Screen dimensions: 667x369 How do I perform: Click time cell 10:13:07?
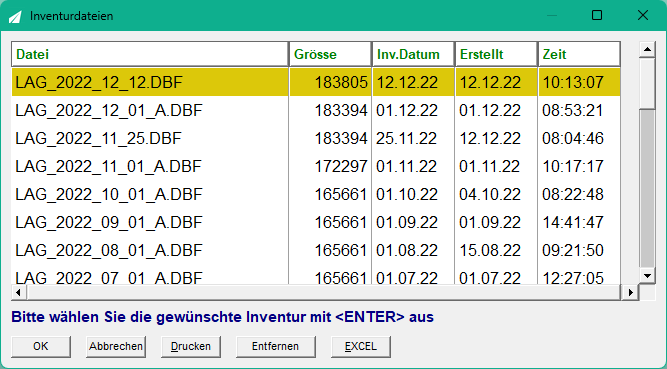coord(573,82)
